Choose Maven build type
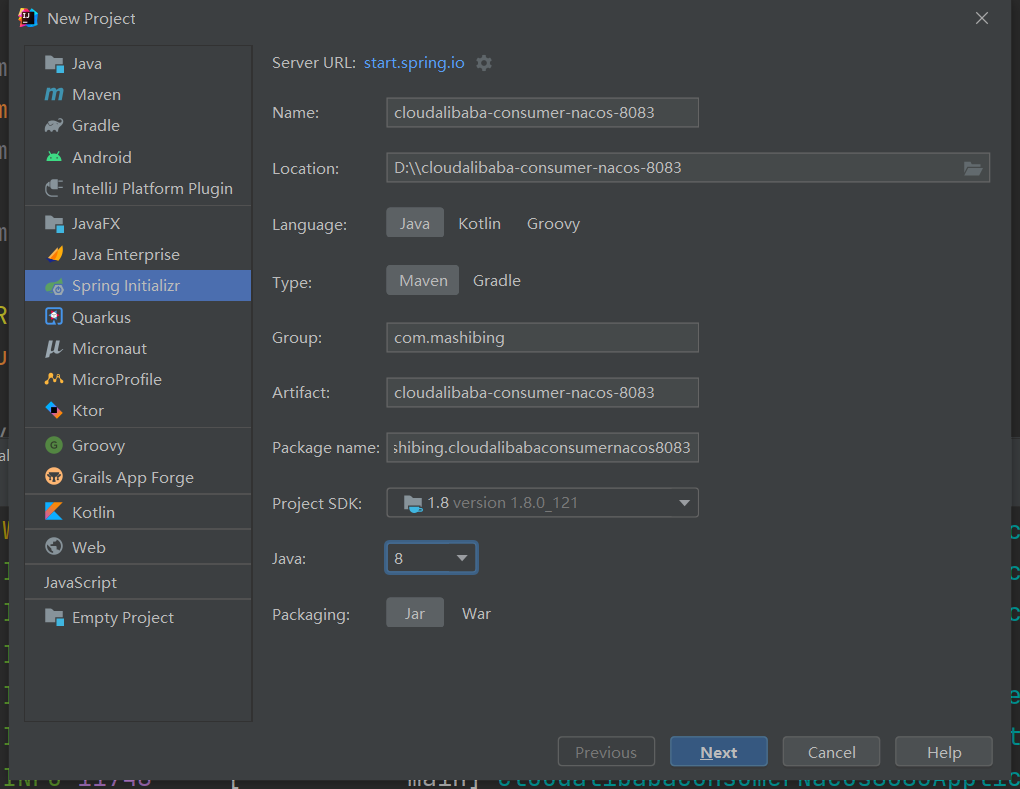The image size is (1020, 789). [423, 280]
